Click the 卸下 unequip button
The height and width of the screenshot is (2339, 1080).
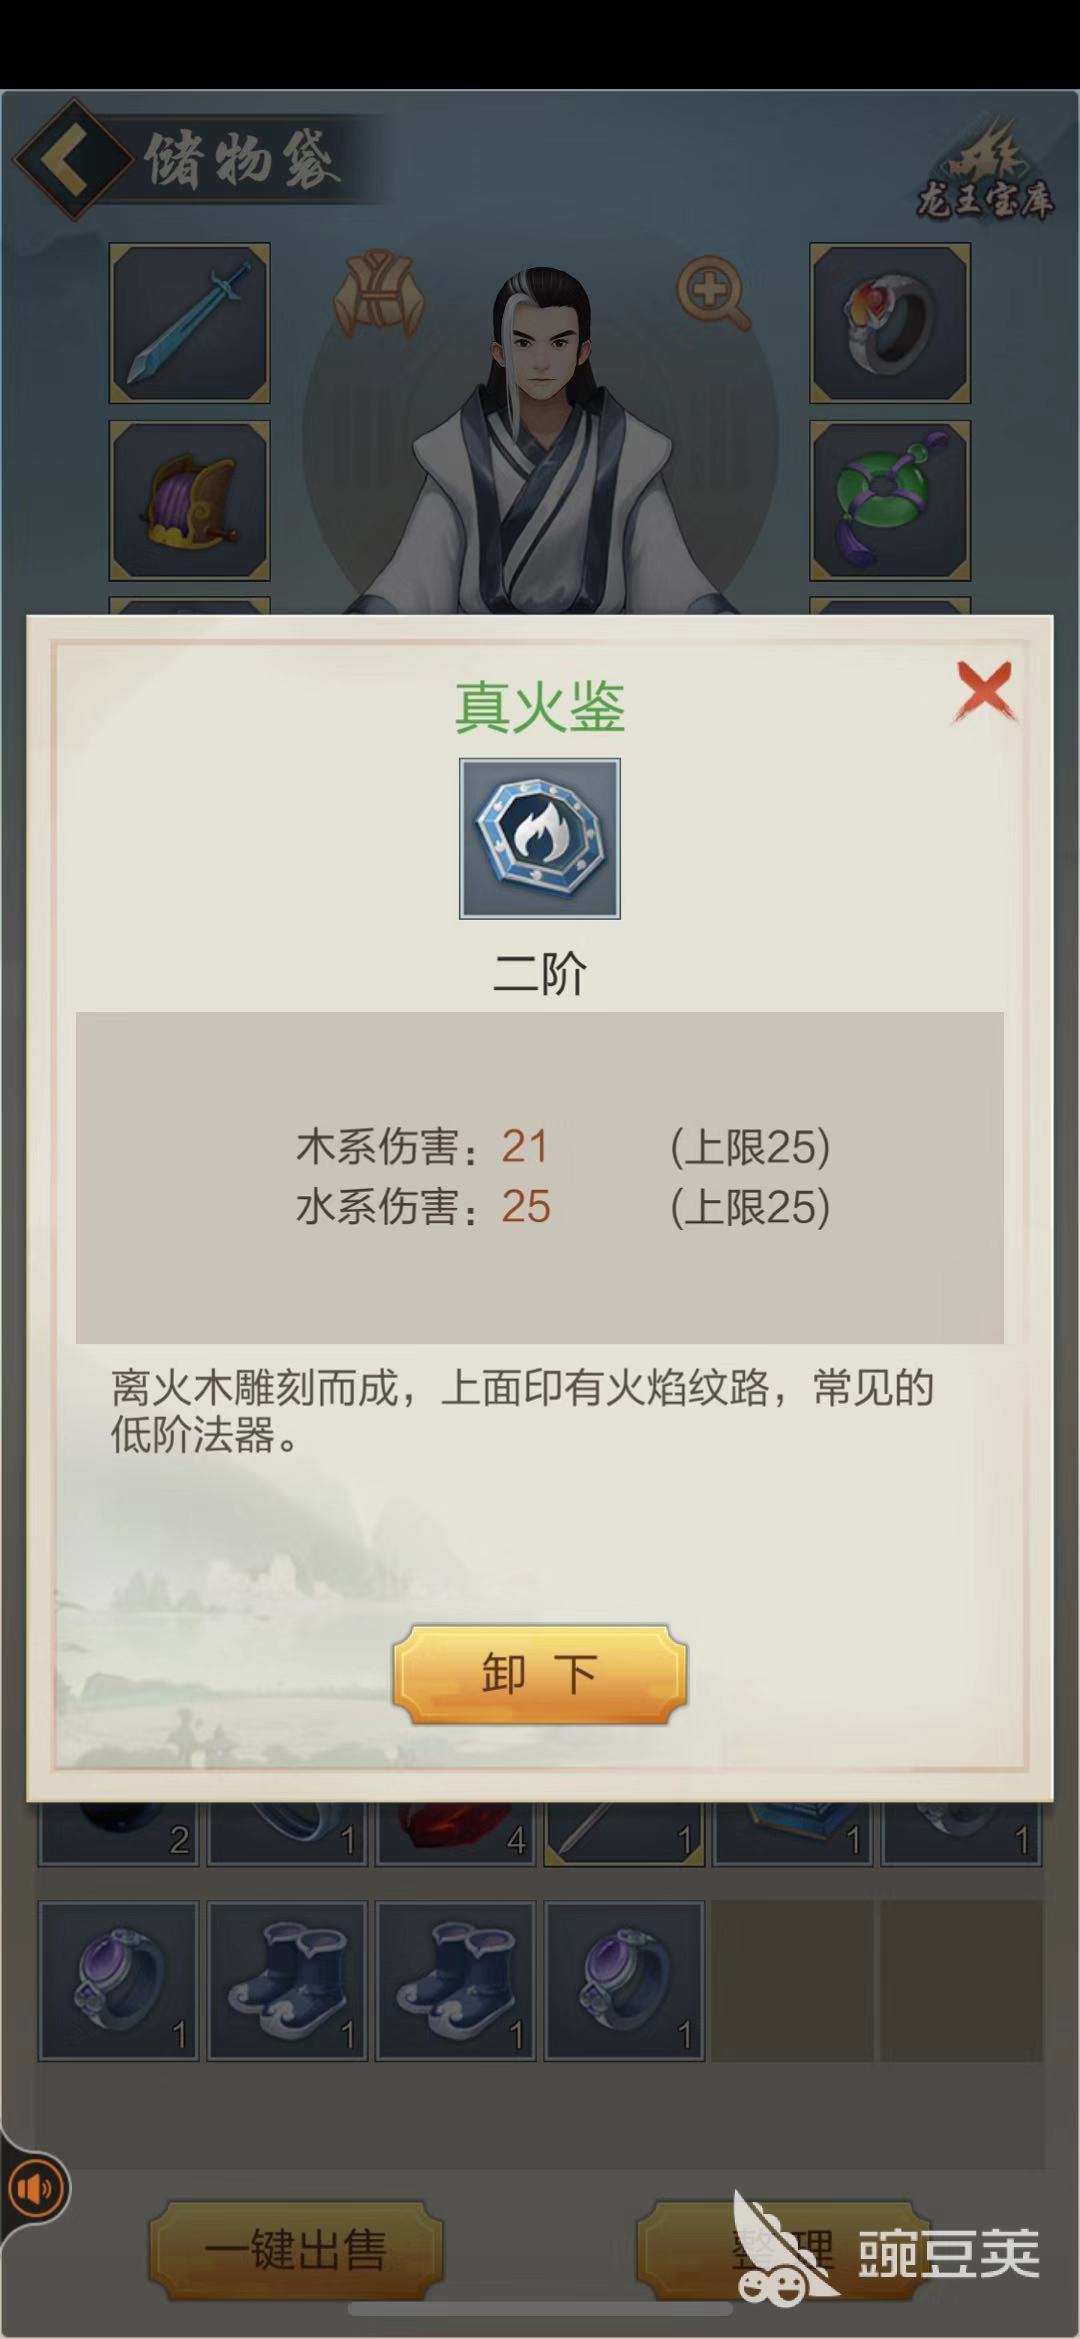click(x=540, y=1675)
